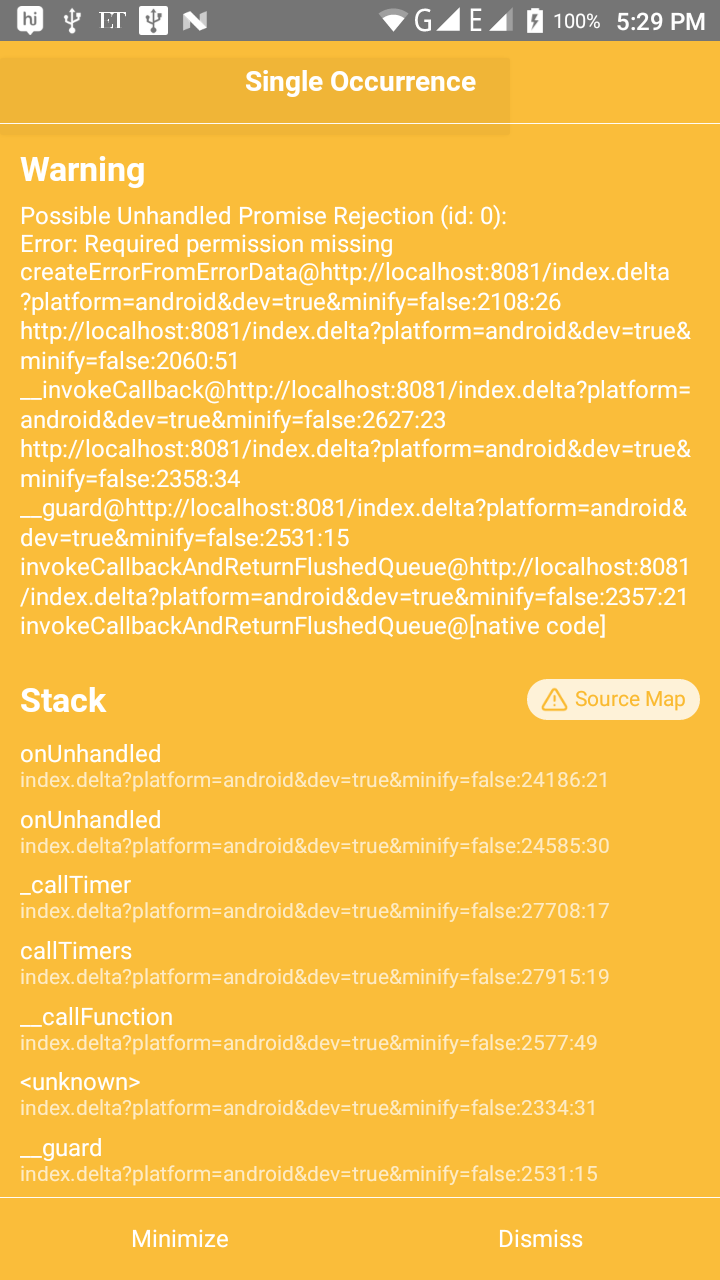The image size is (720, 1280).
Task: Click the battery indicator in status bar
Action: click(x=533, y=18)
